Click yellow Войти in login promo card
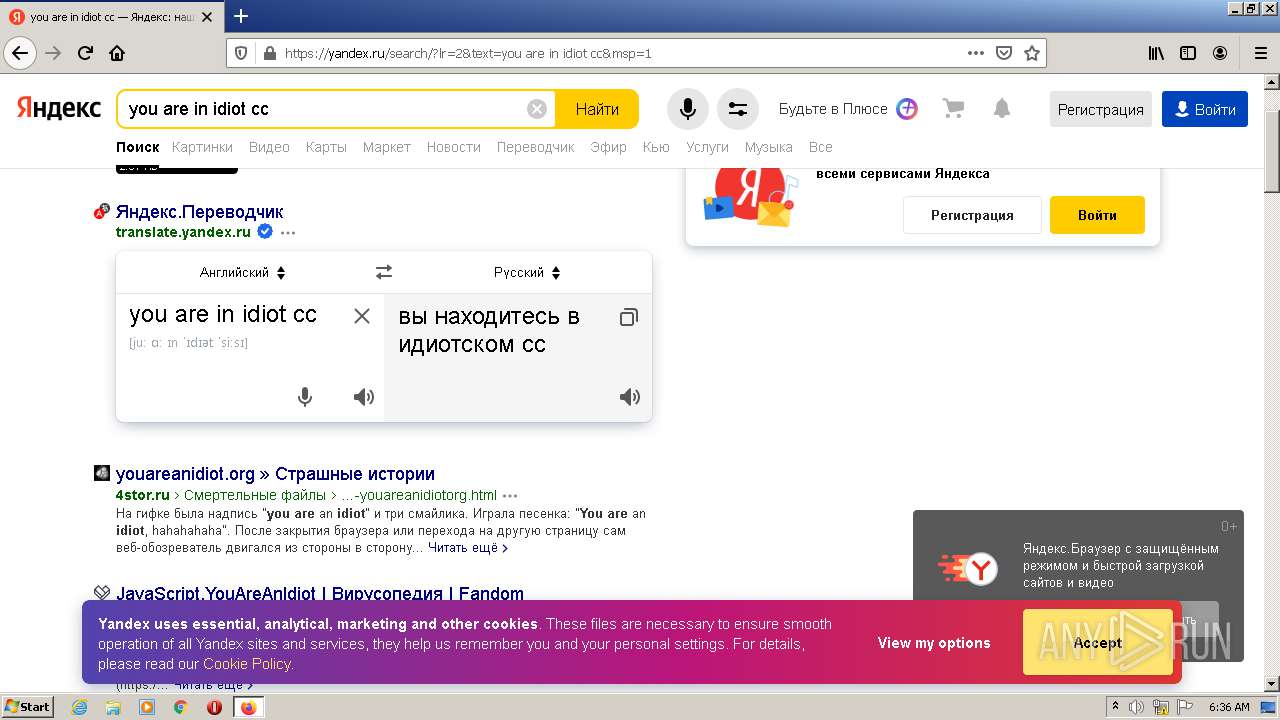This screenshot has height=720, width=1280. 1097,215
